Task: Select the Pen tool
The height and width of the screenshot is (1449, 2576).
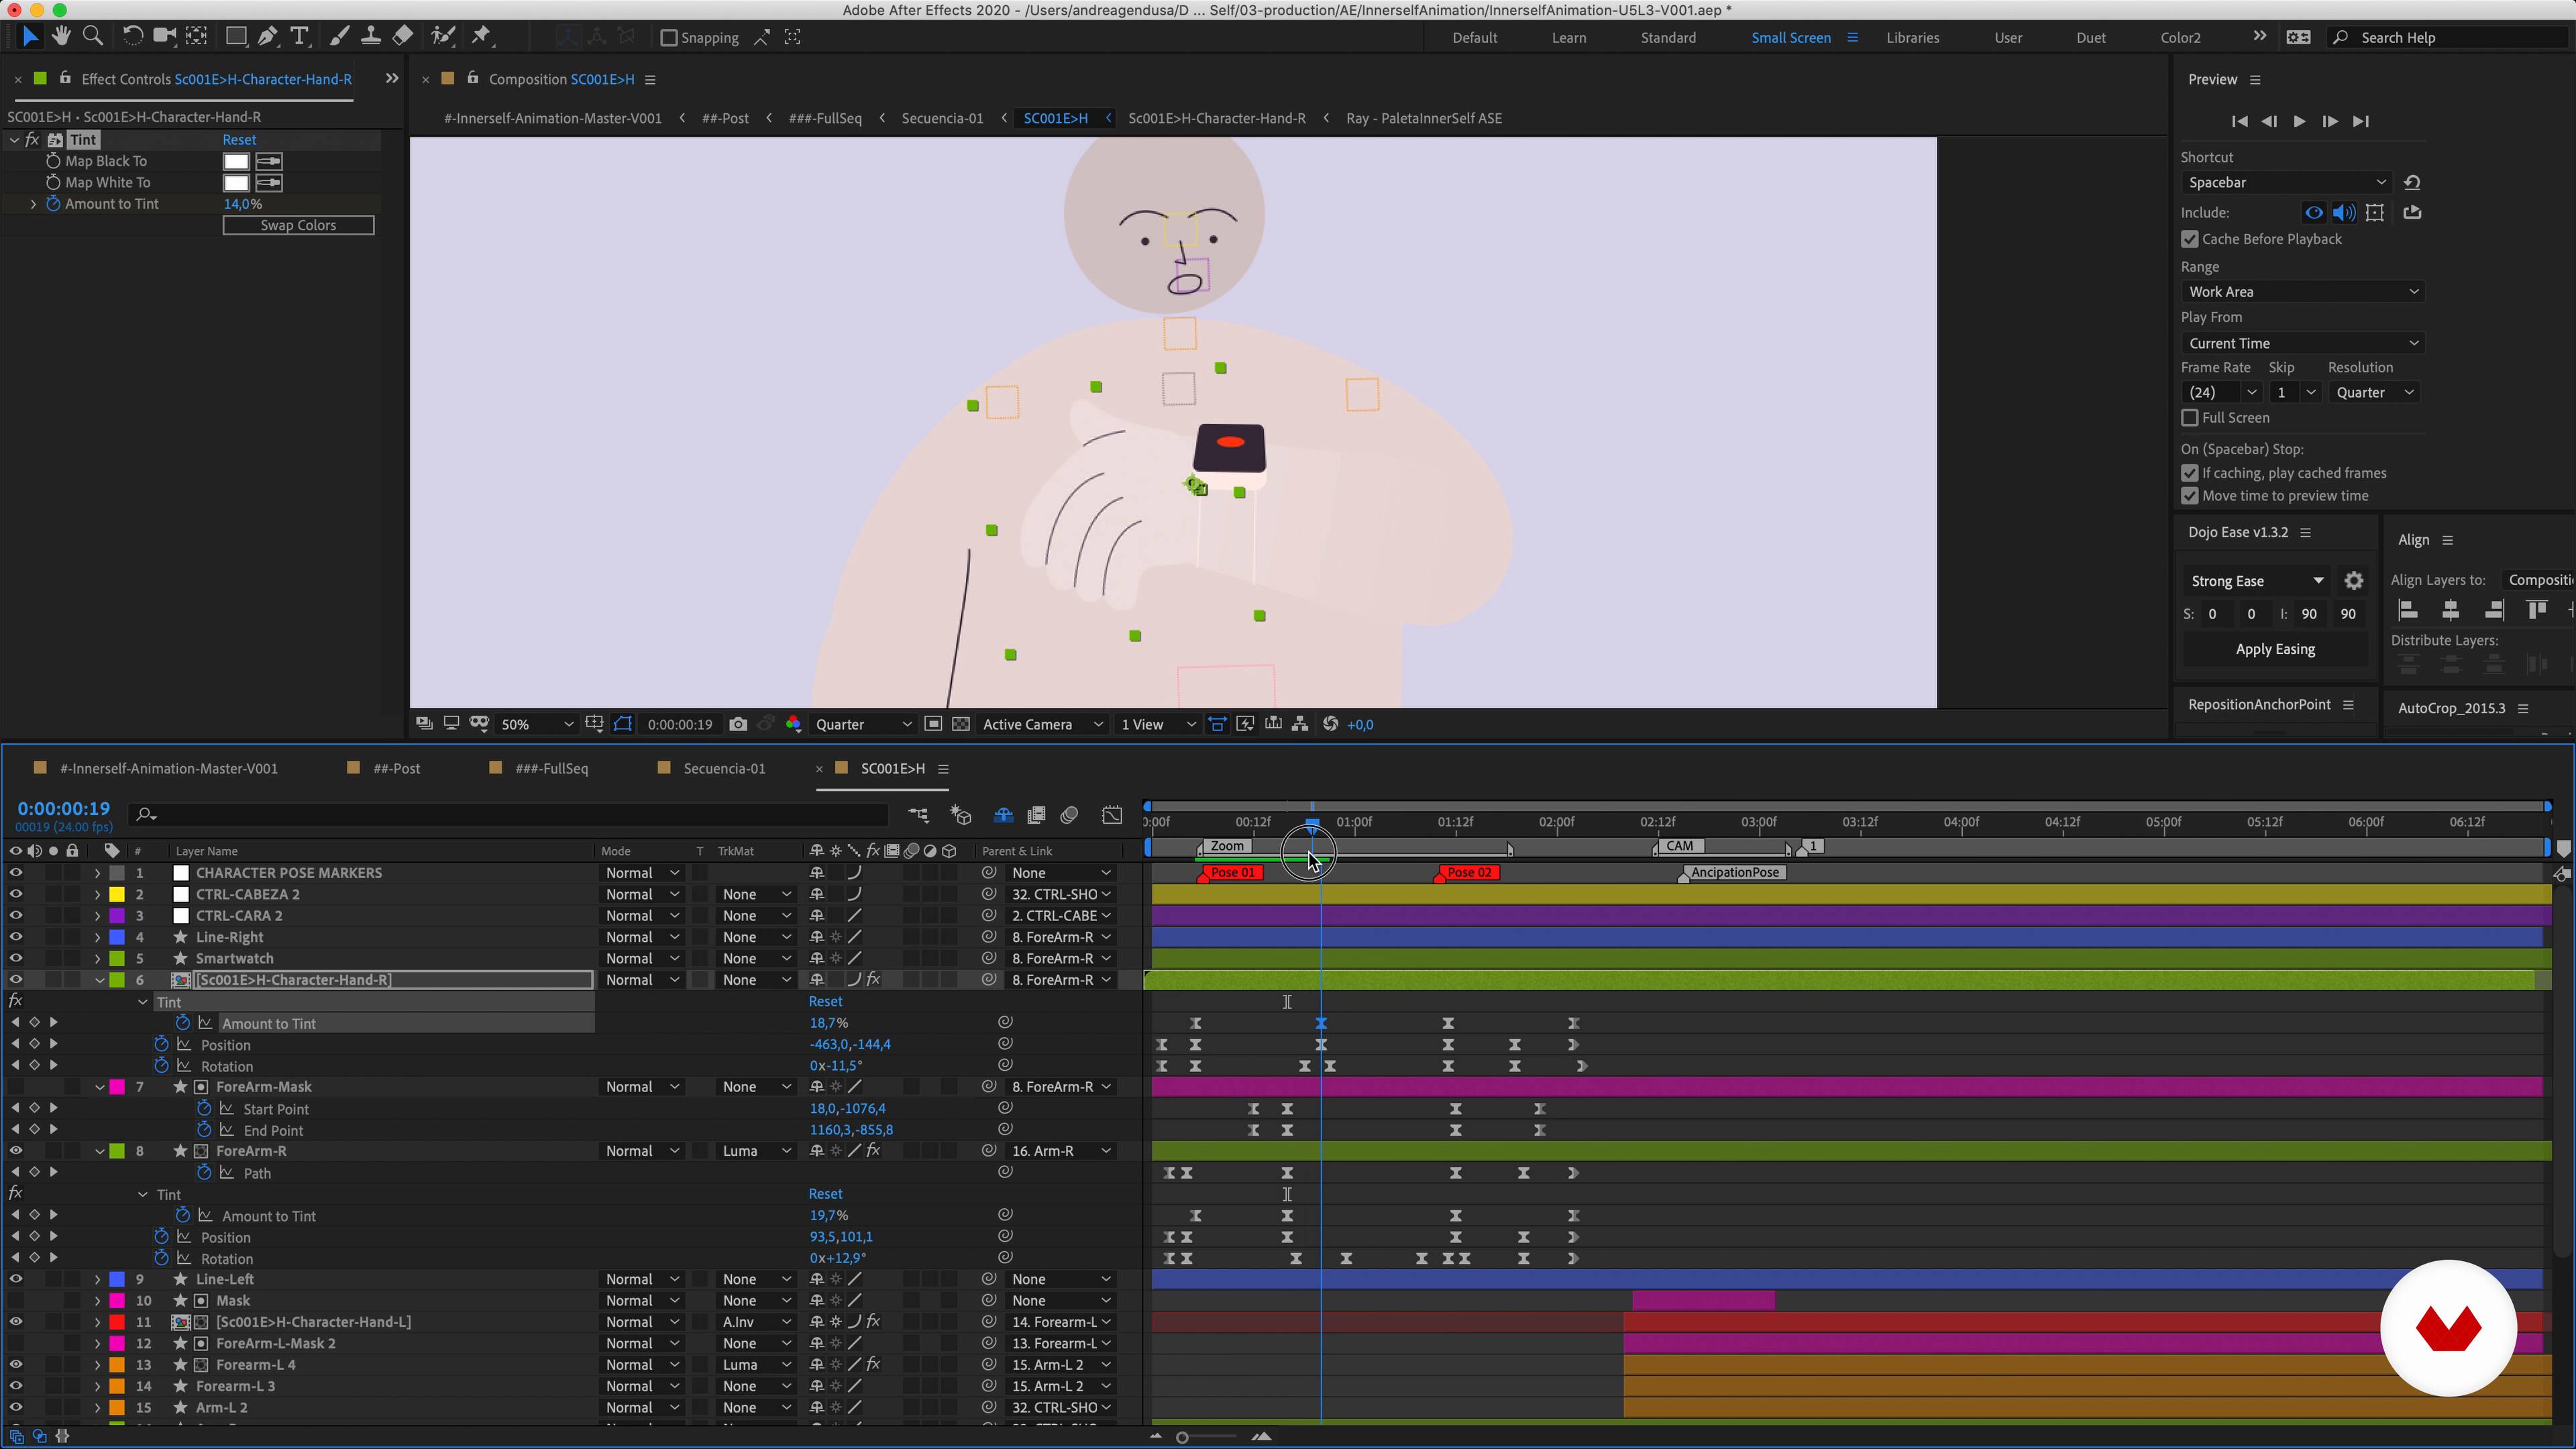Action: click(x=267, y=37)
